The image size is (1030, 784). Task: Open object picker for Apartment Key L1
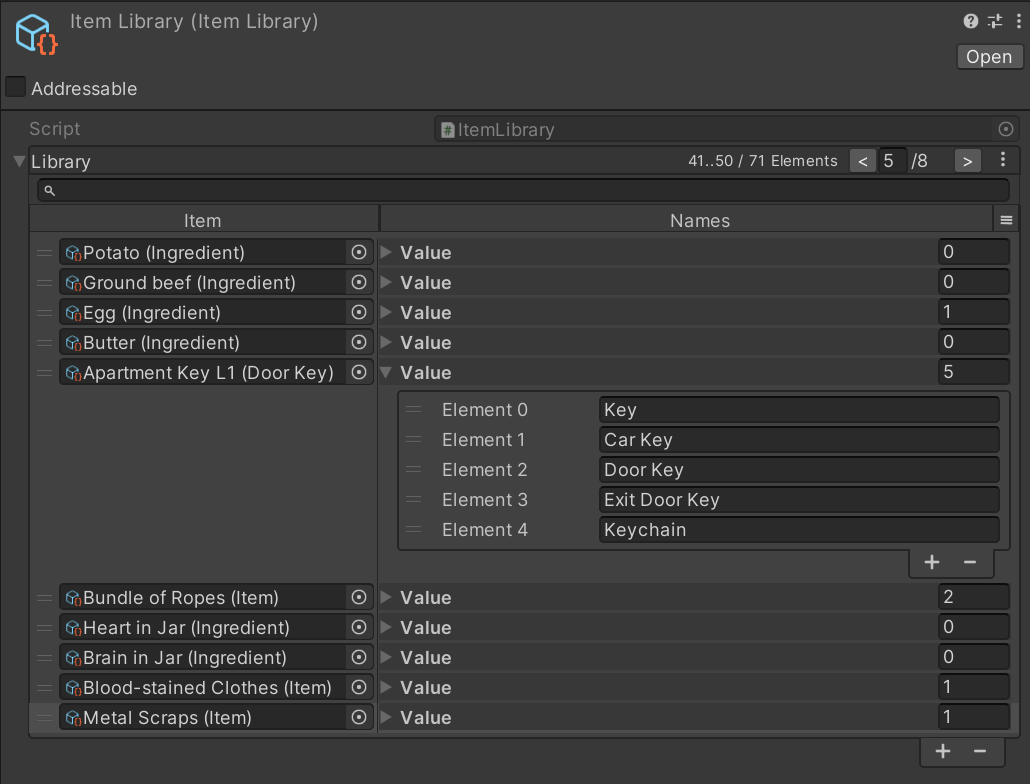359,373
